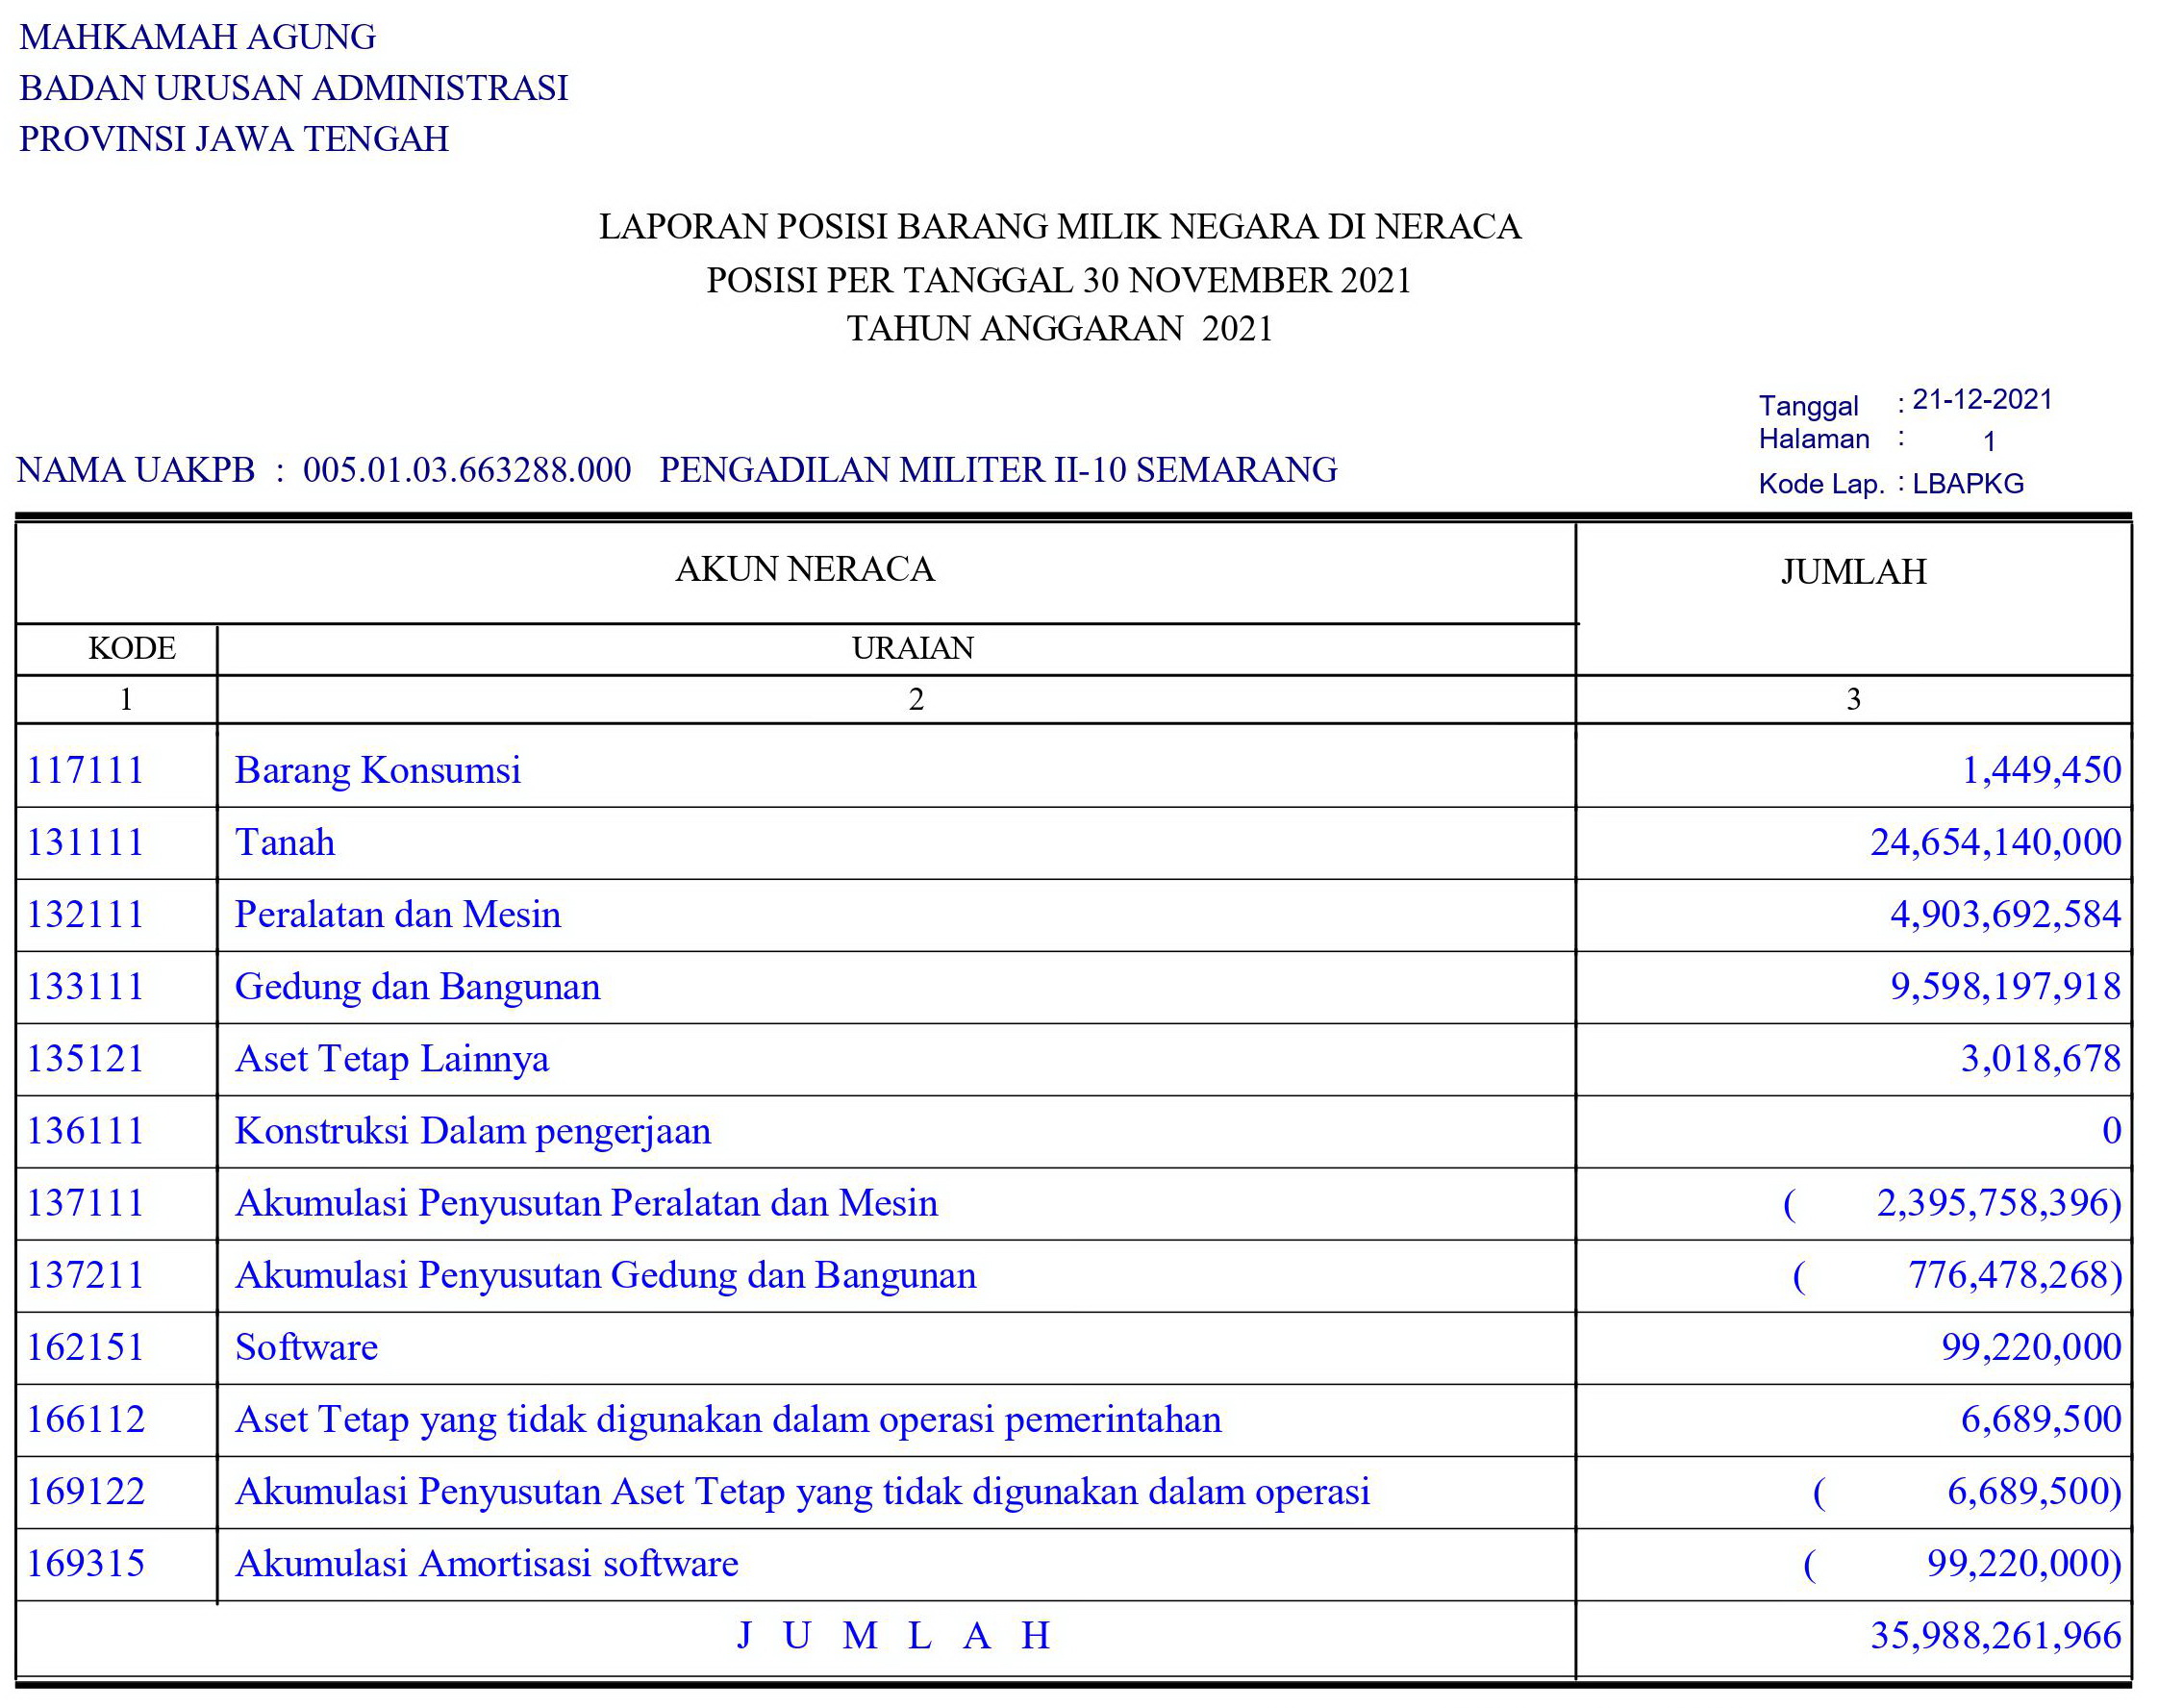Click amount '9,598,197,918'
The image size is (2158, 1708).
click(2005, 986)
